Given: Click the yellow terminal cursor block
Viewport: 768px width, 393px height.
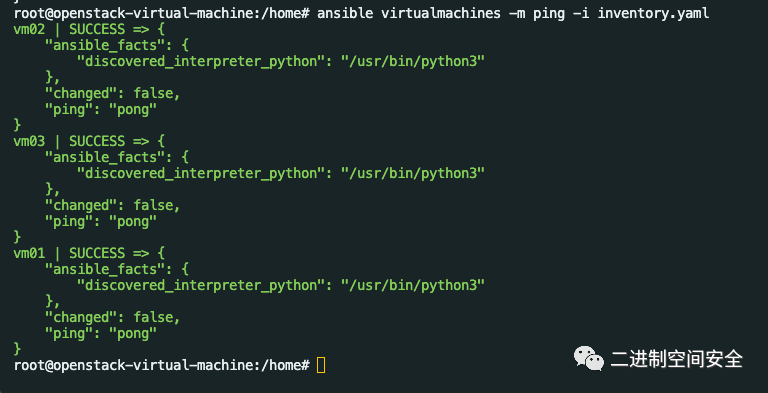Looking at the screenshot, I should pyautogui.click(x=321, y=365).
